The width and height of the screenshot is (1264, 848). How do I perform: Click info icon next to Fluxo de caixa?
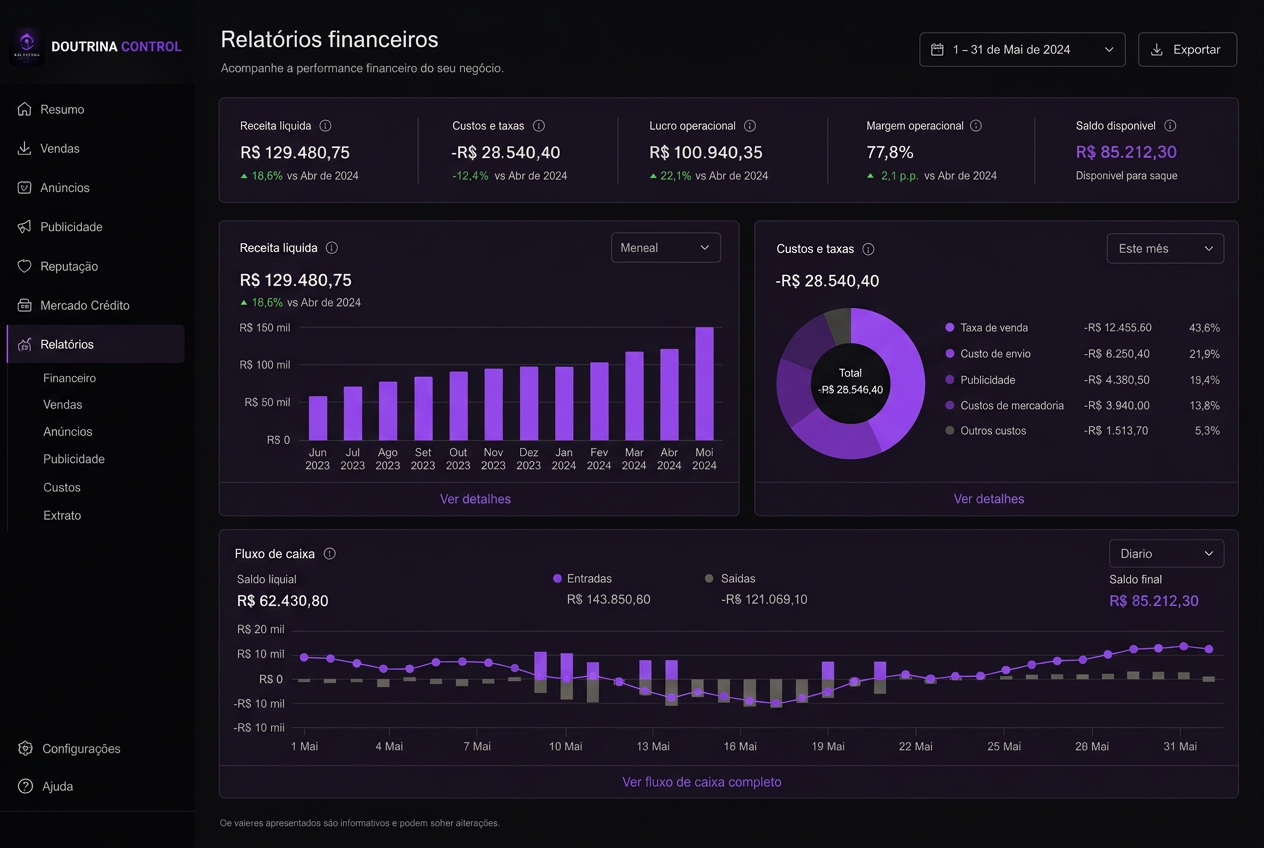[x=329, y=554]
